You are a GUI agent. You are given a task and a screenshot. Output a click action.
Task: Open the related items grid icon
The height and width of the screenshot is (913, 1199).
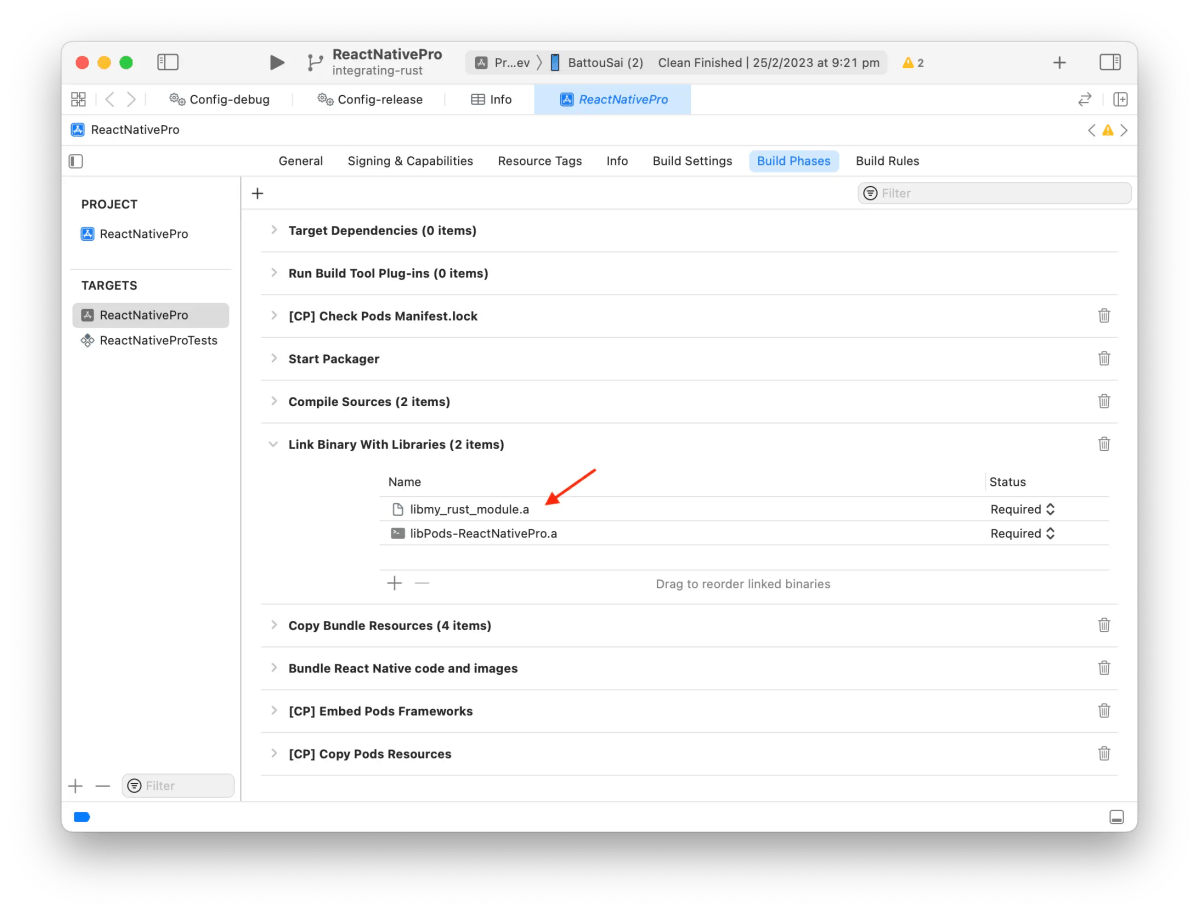click(x=78, y=99)
